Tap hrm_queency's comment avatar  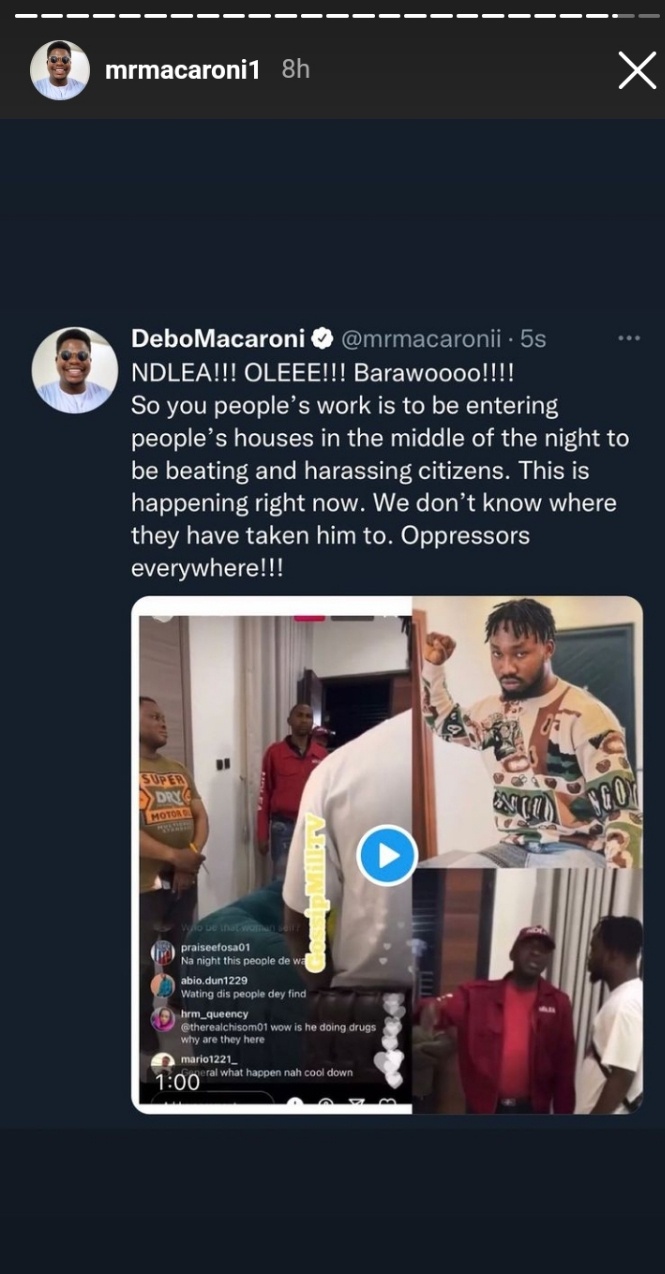163,1019
